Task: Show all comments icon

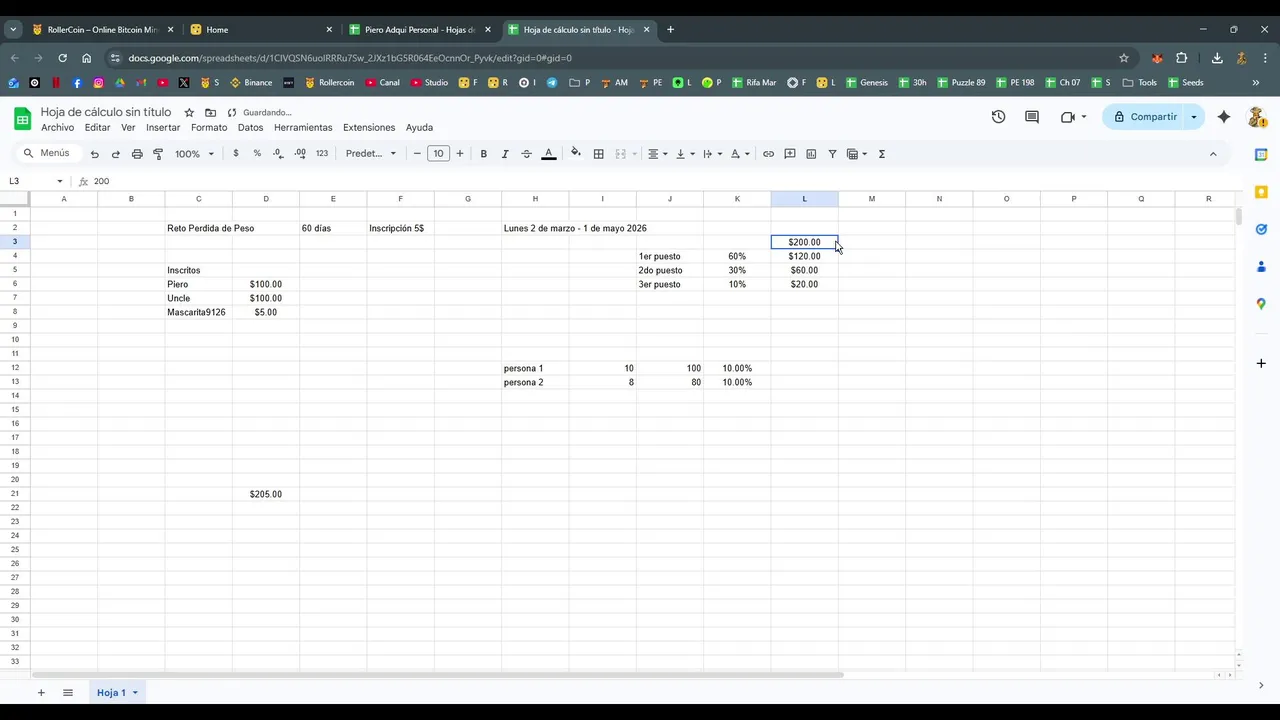Action: 1032,117
